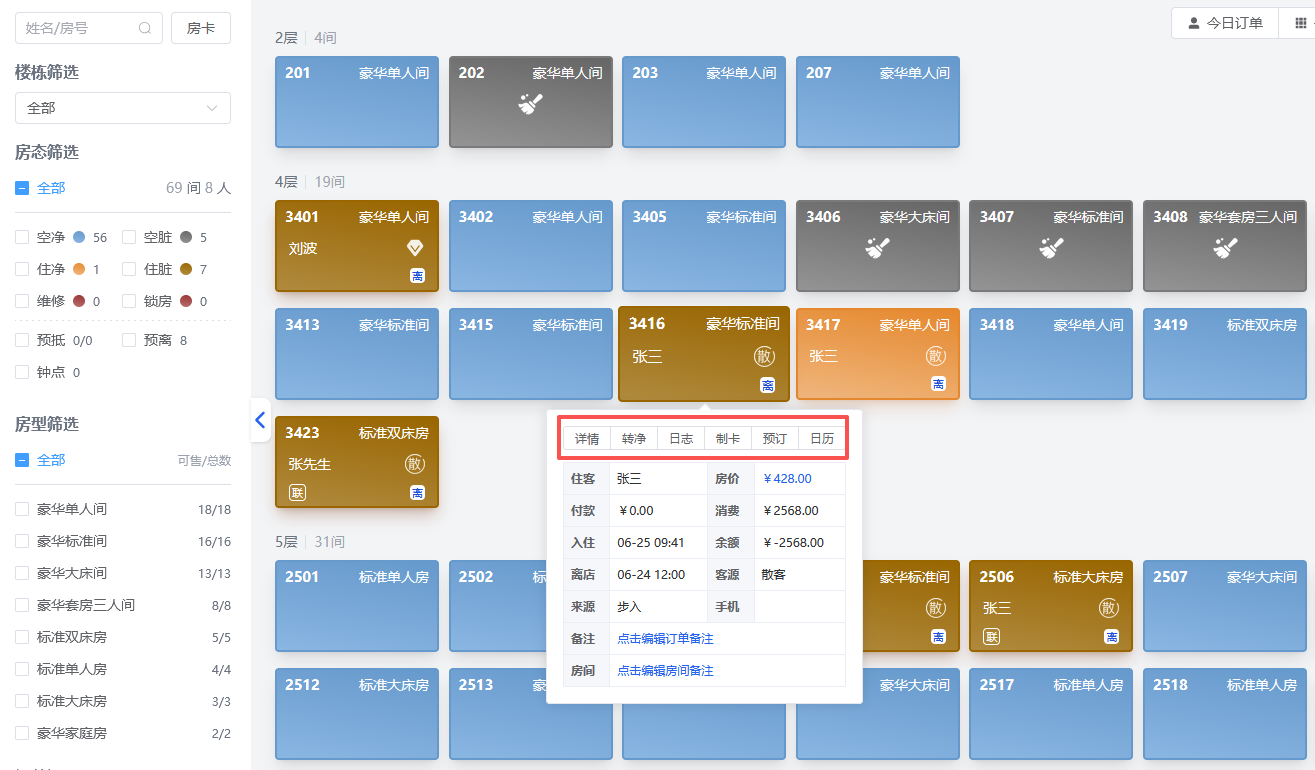Select room card 207

point(878,102)
